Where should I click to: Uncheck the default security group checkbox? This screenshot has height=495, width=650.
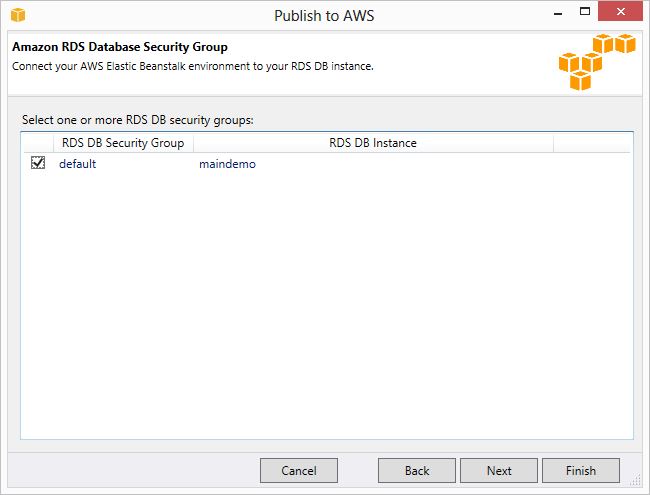click(38, 163)
